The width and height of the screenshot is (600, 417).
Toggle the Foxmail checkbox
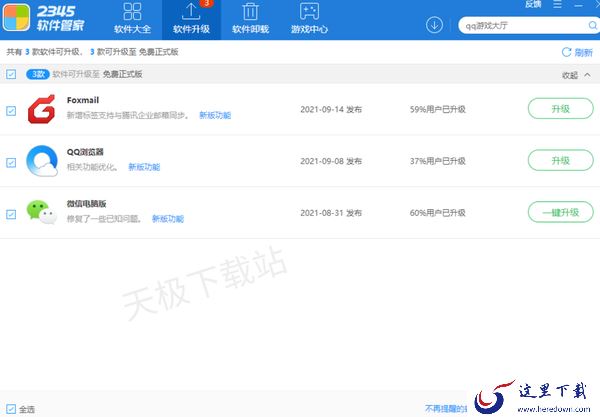[11, 111]
